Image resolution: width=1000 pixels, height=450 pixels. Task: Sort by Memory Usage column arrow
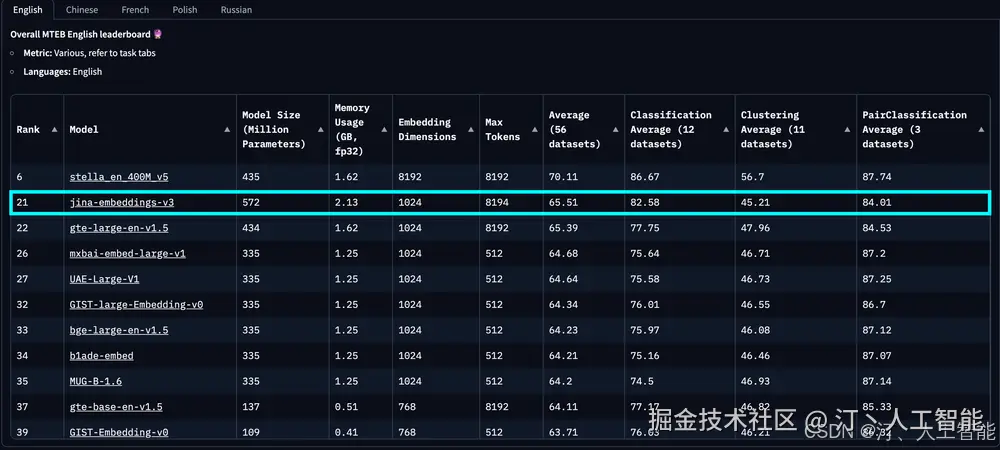click(x=384, y=129)
